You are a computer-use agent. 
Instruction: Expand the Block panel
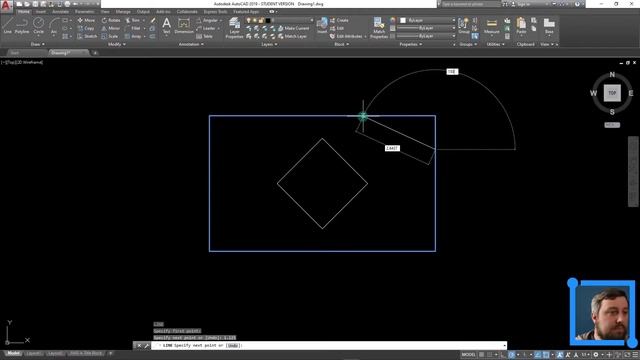(341, 44)
